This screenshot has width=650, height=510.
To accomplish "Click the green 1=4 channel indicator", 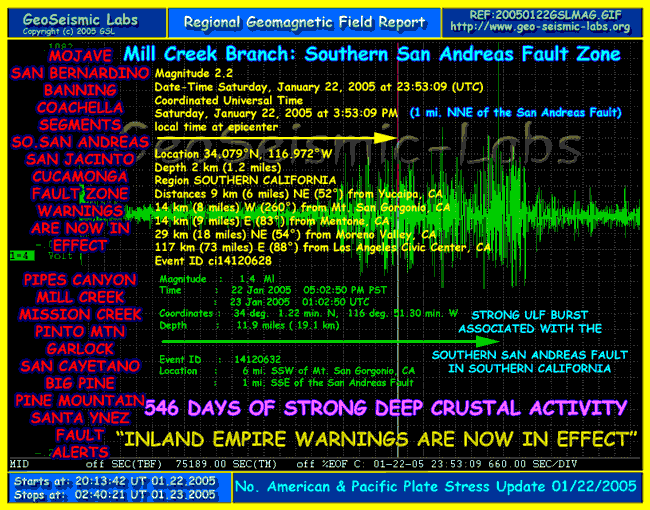I will click(x=22, y=256).
